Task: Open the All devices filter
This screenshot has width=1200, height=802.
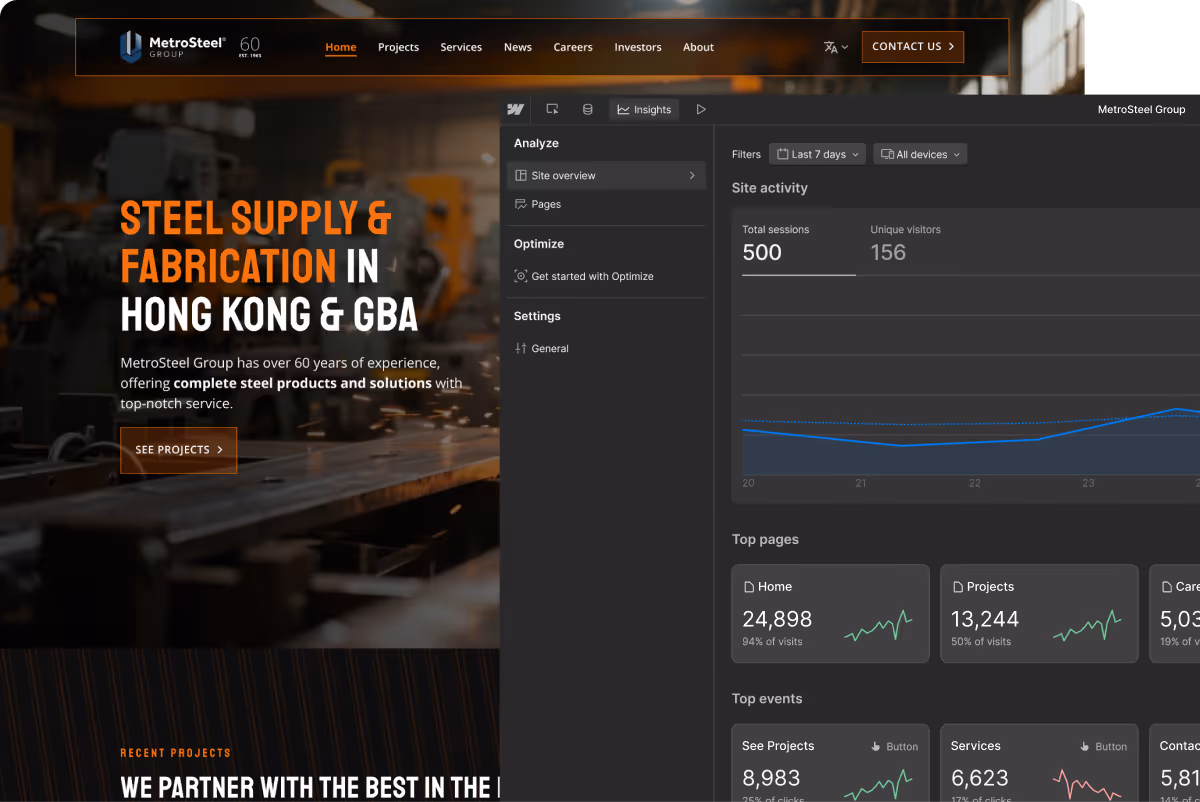Action: click(920, 154)
